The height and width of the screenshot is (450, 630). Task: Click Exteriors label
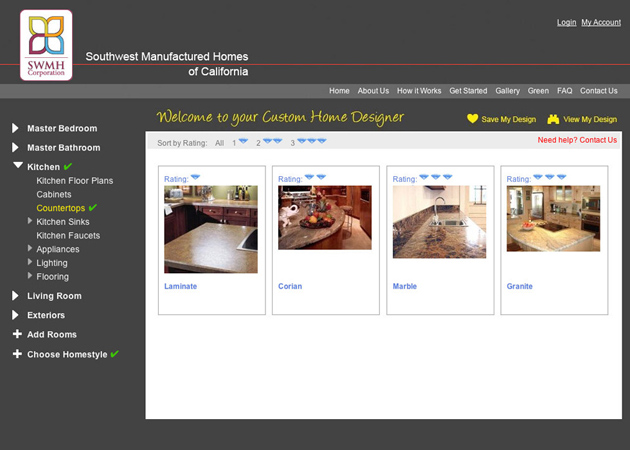click(46, 315)
